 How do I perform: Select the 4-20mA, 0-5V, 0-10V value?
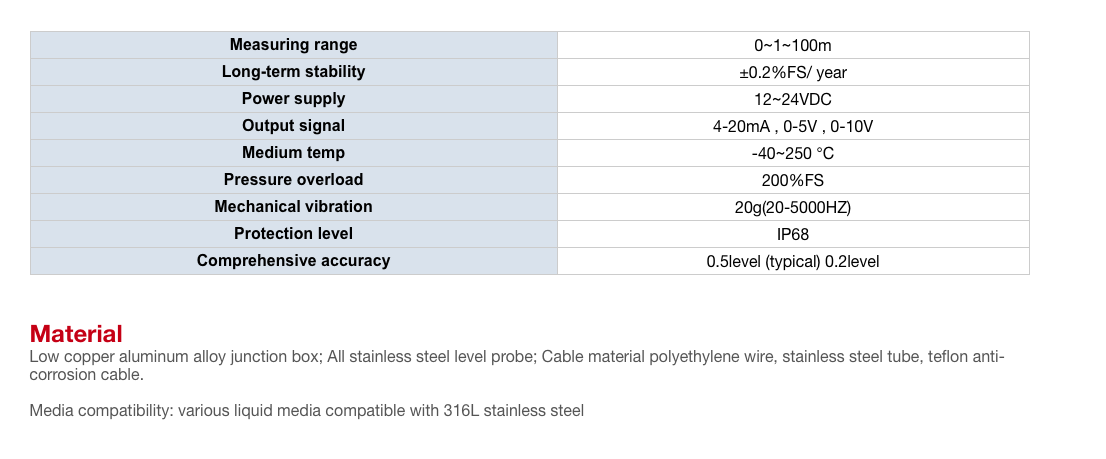(793, 127)
